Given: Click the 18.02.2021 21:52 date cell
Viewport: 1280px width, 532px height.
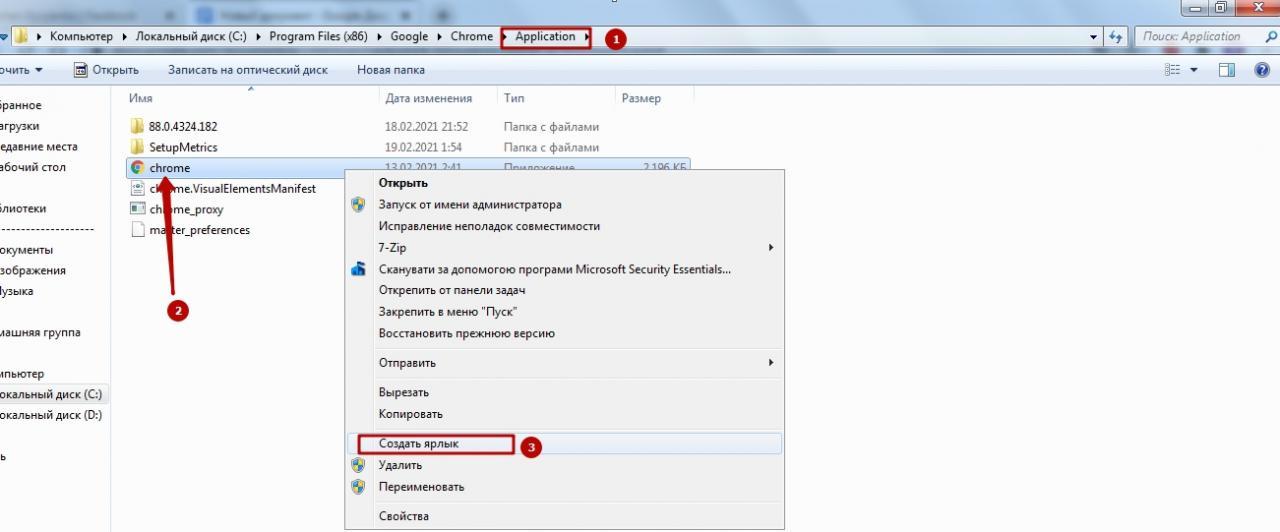Looking at the screenshot, I should pos(426,127).
